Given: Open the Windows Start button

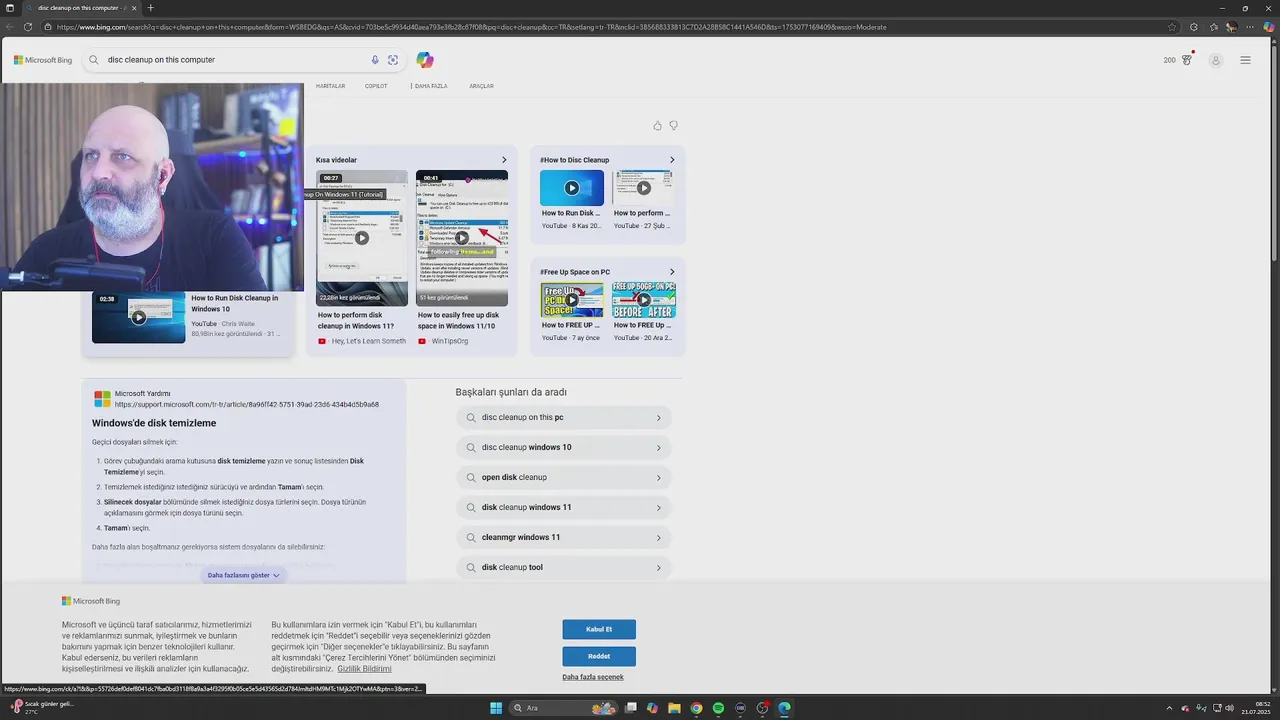Looking at the screenshot, I should tap(496, 708).
